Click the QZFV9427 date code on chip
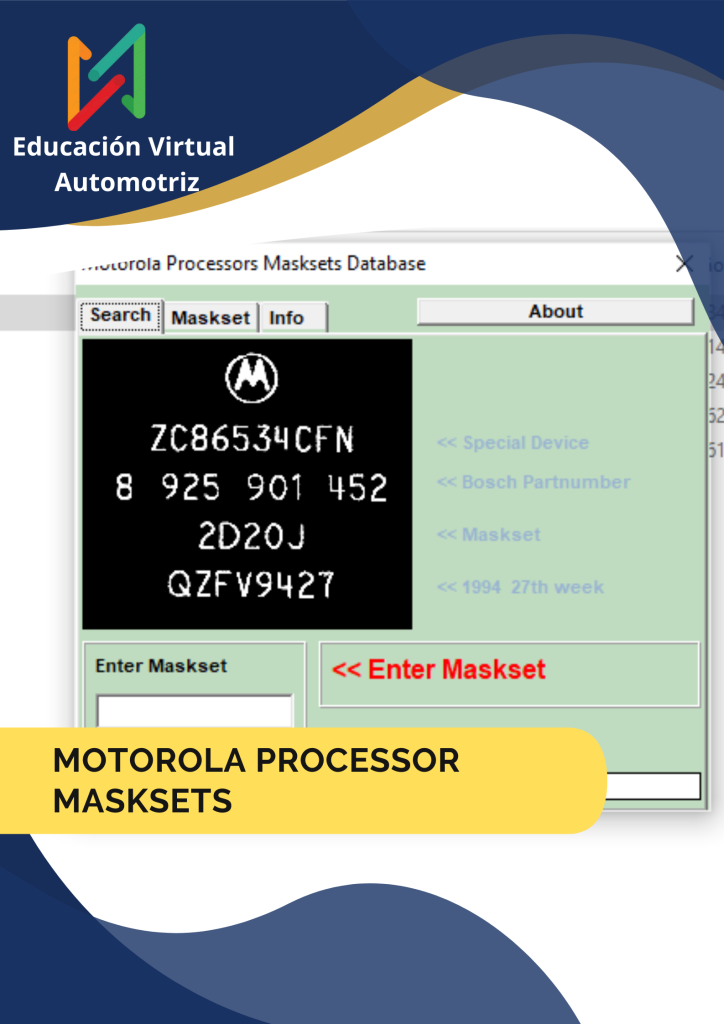 click(251, 584)
